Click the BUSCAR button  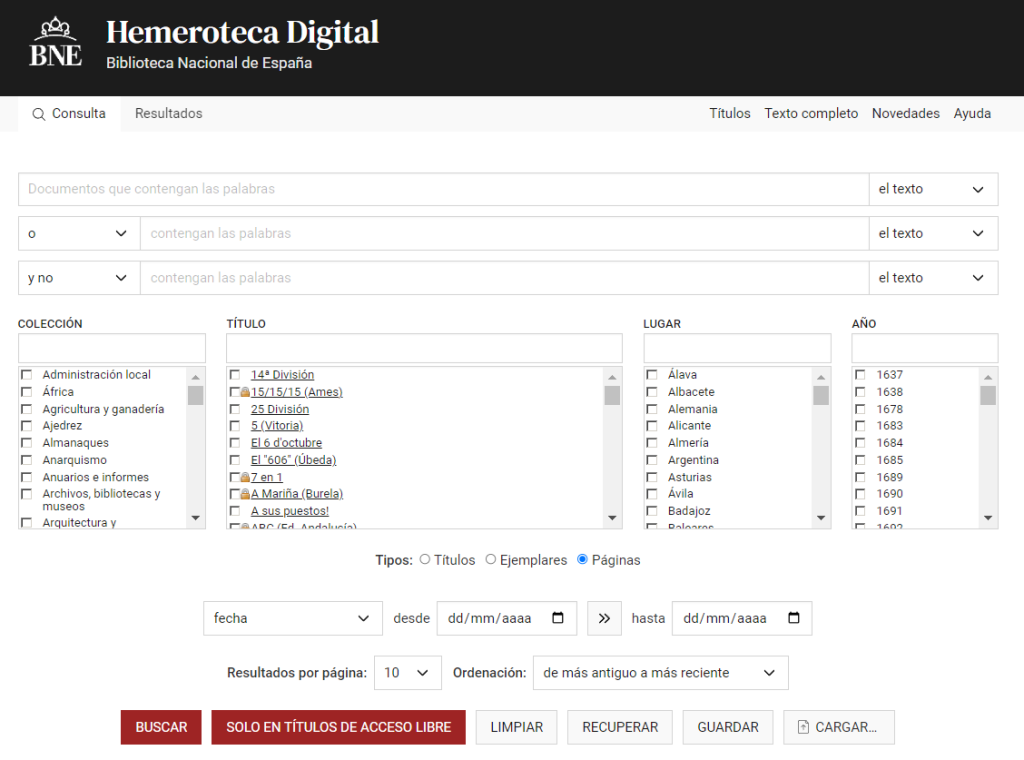(x=161, y=727)
